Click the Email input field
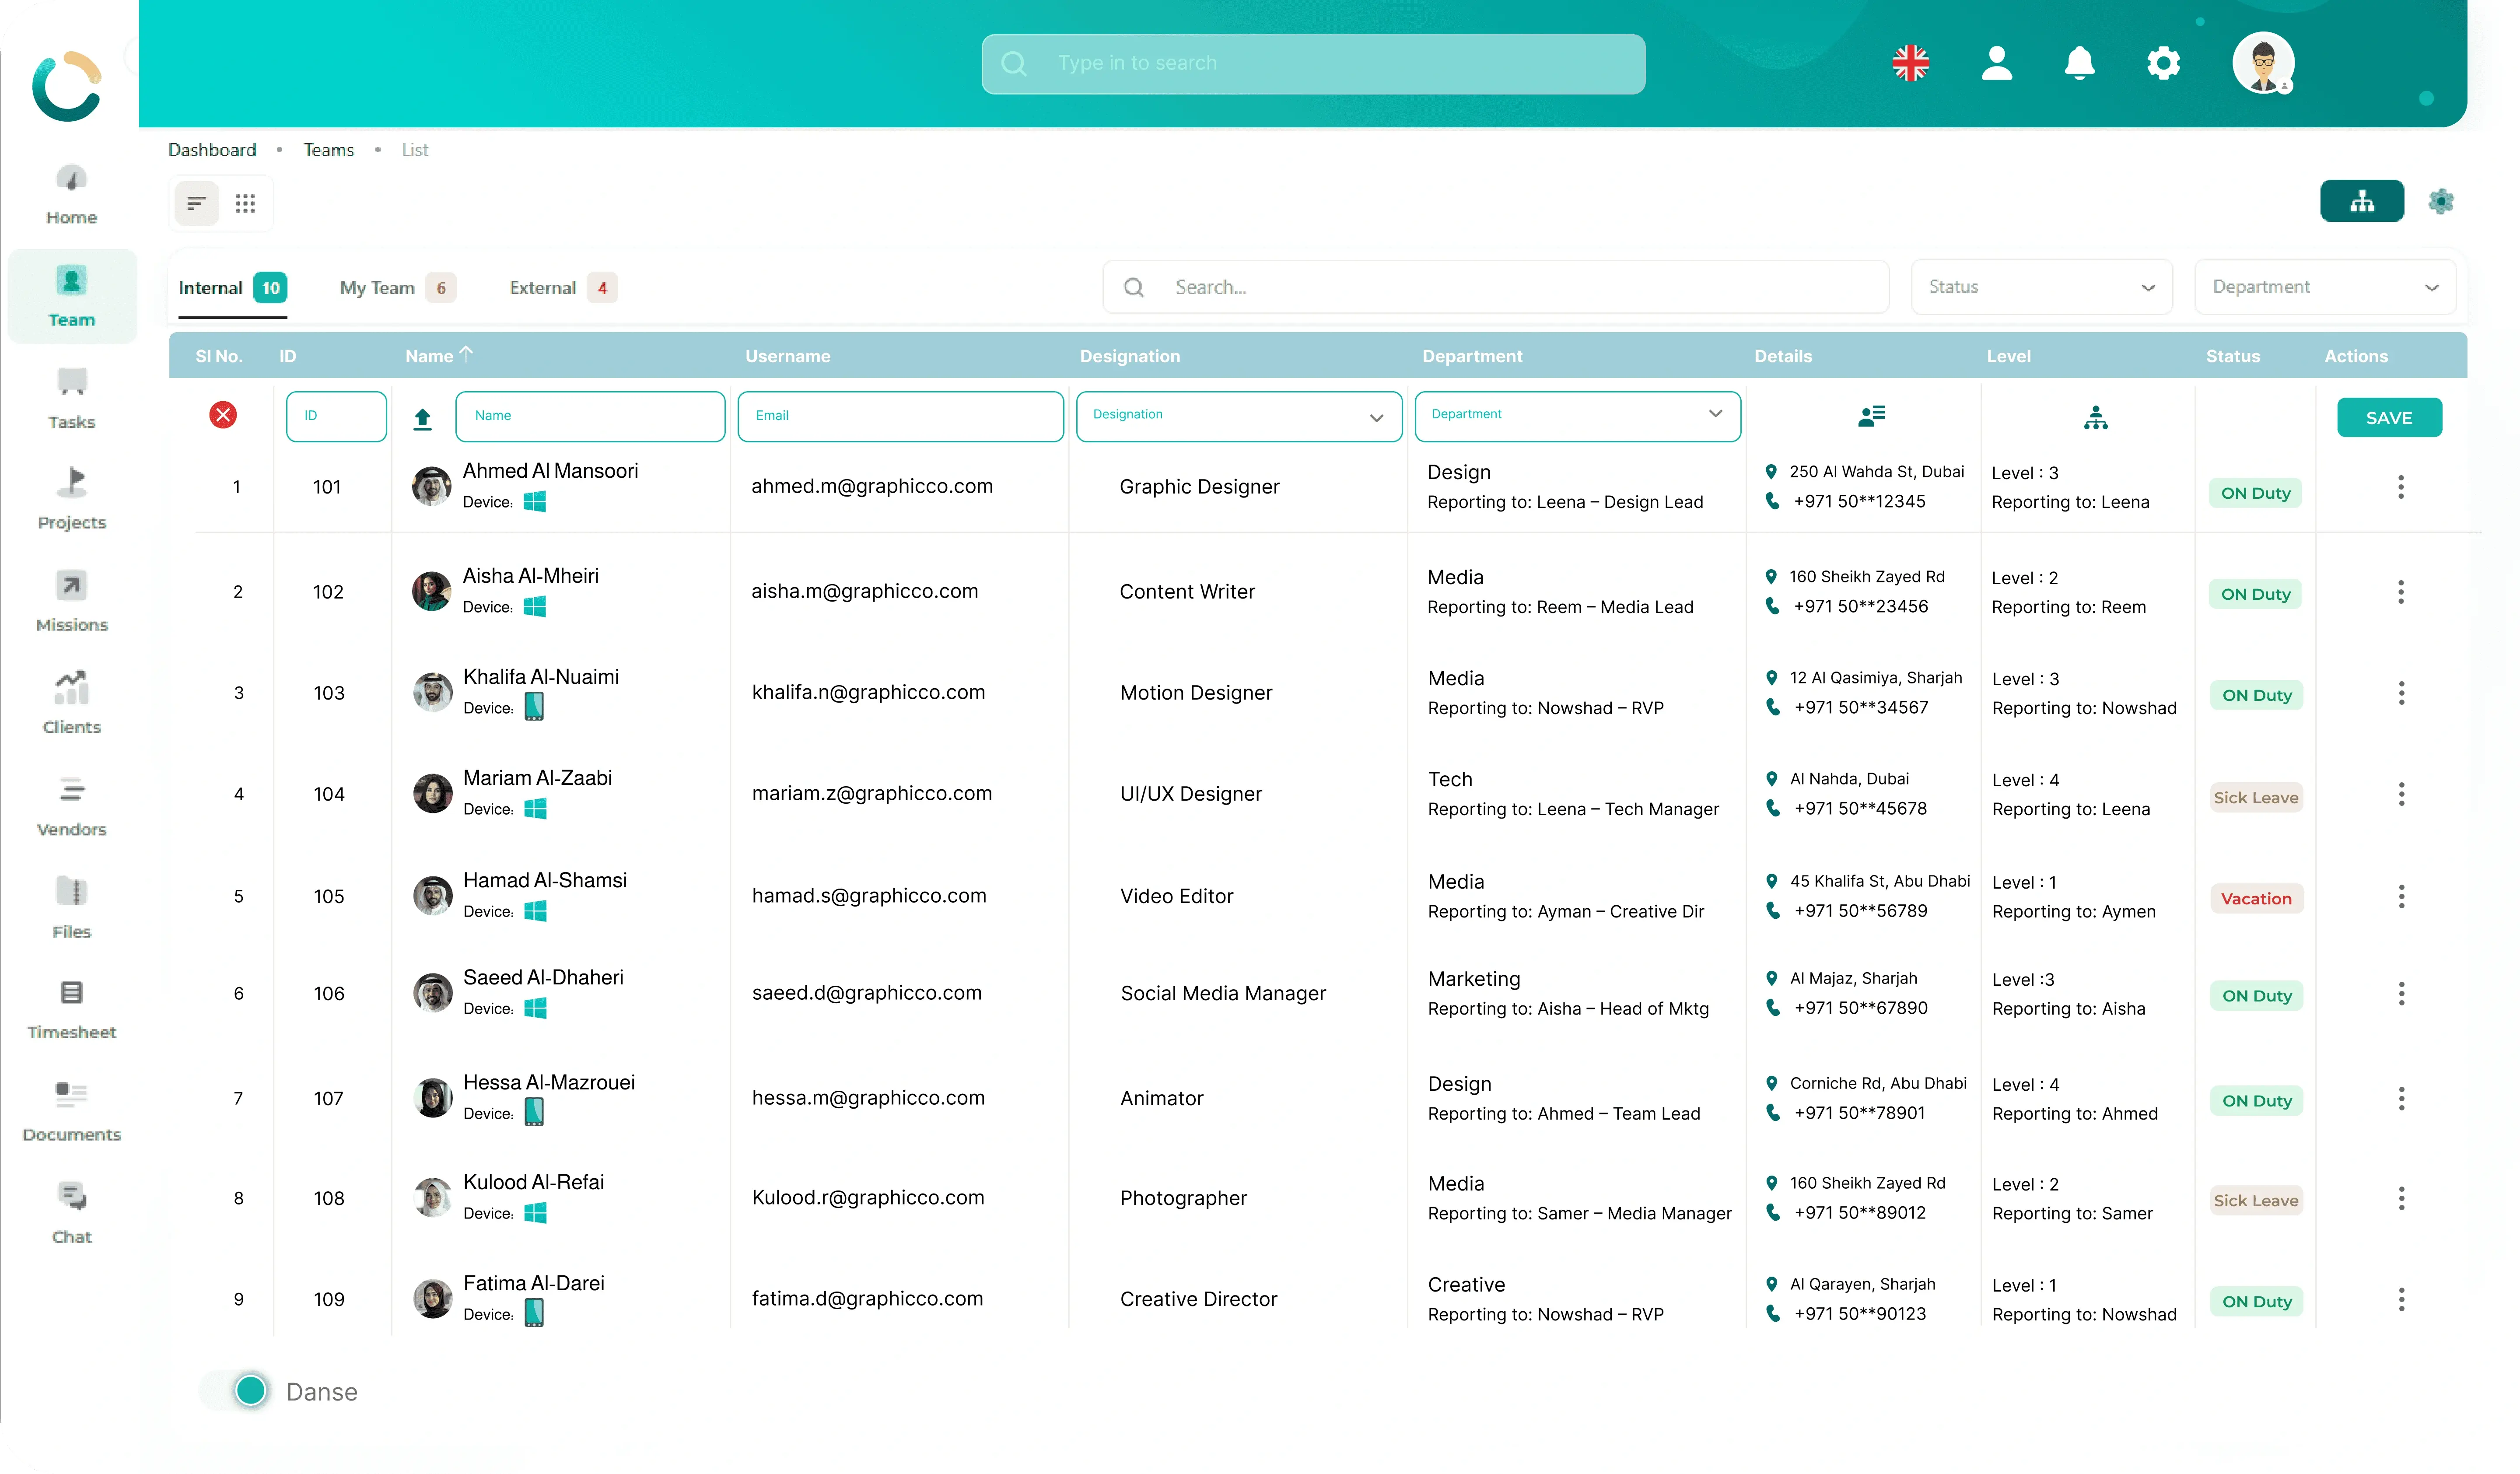 pos(899,416)
